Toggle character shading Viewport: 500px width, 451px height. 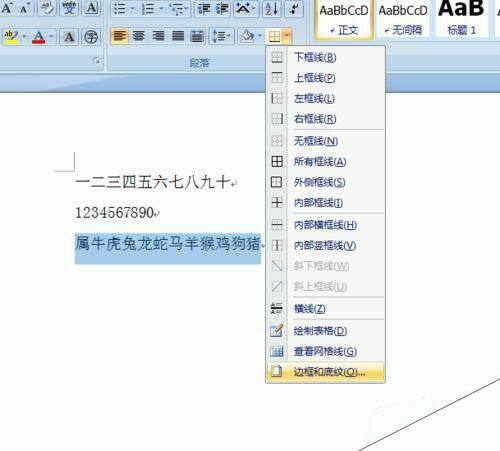(69, 36)
